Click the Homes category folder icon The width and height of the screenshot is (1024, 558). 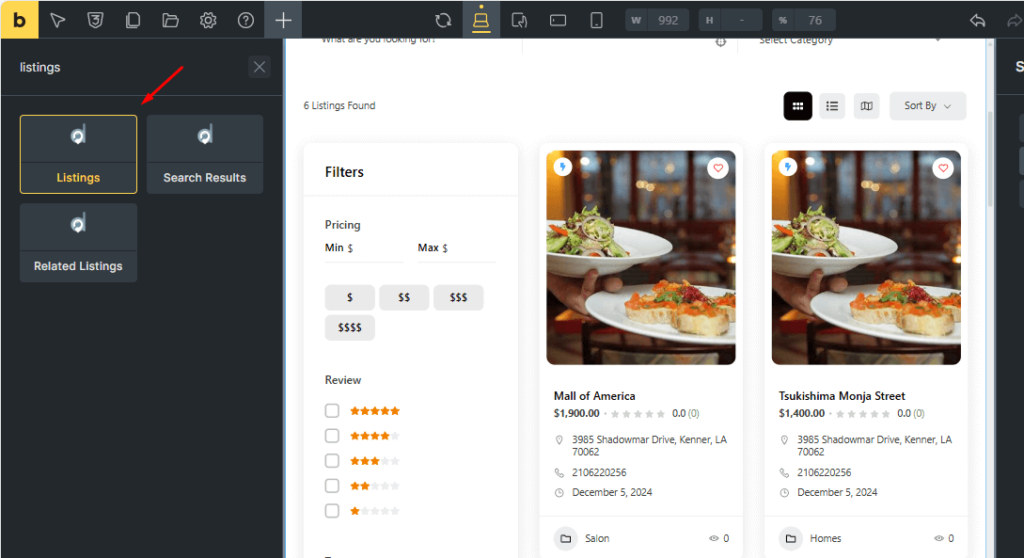coord(791,538)
